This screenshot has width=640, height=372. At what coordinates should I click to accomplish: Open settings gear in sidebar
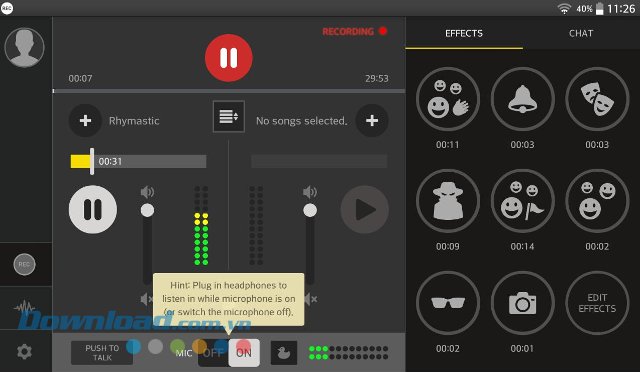(24, 351)
